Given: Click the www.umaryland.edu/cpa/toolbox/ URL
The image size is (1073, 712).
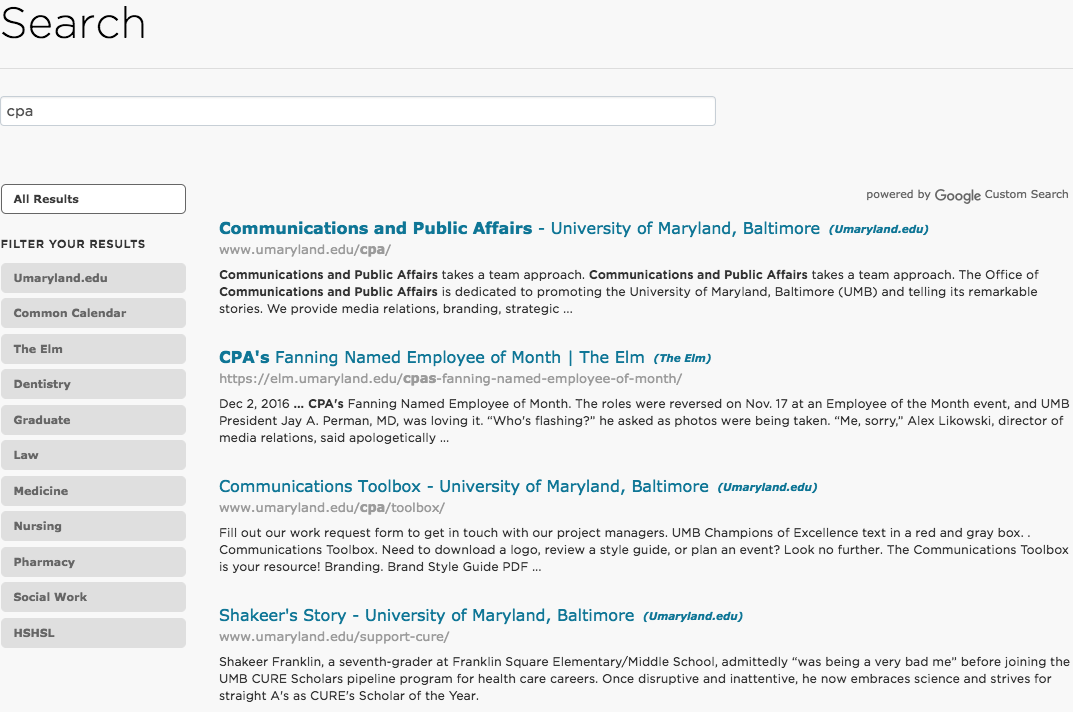Looking at the screenshot, I should tap(331, 508).
